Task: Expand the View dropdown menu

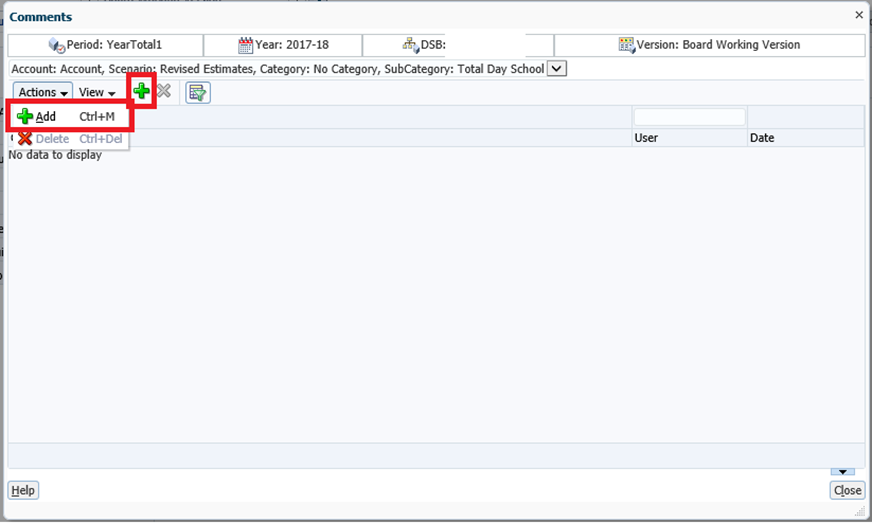Action: pos(97,93)
